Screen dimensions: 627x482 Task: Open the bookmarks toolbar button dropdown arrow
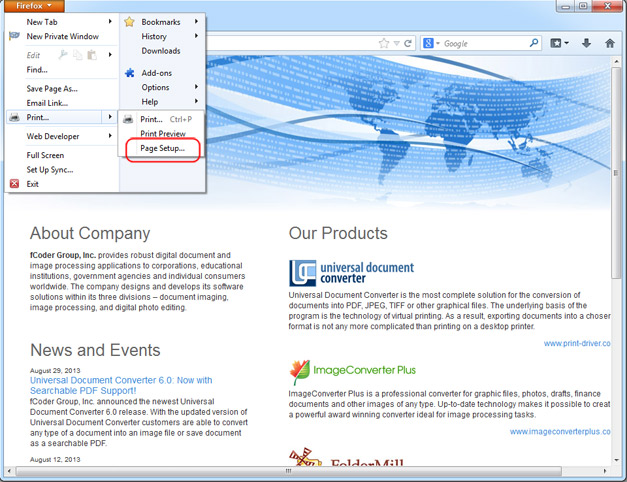tap(566, 43)
